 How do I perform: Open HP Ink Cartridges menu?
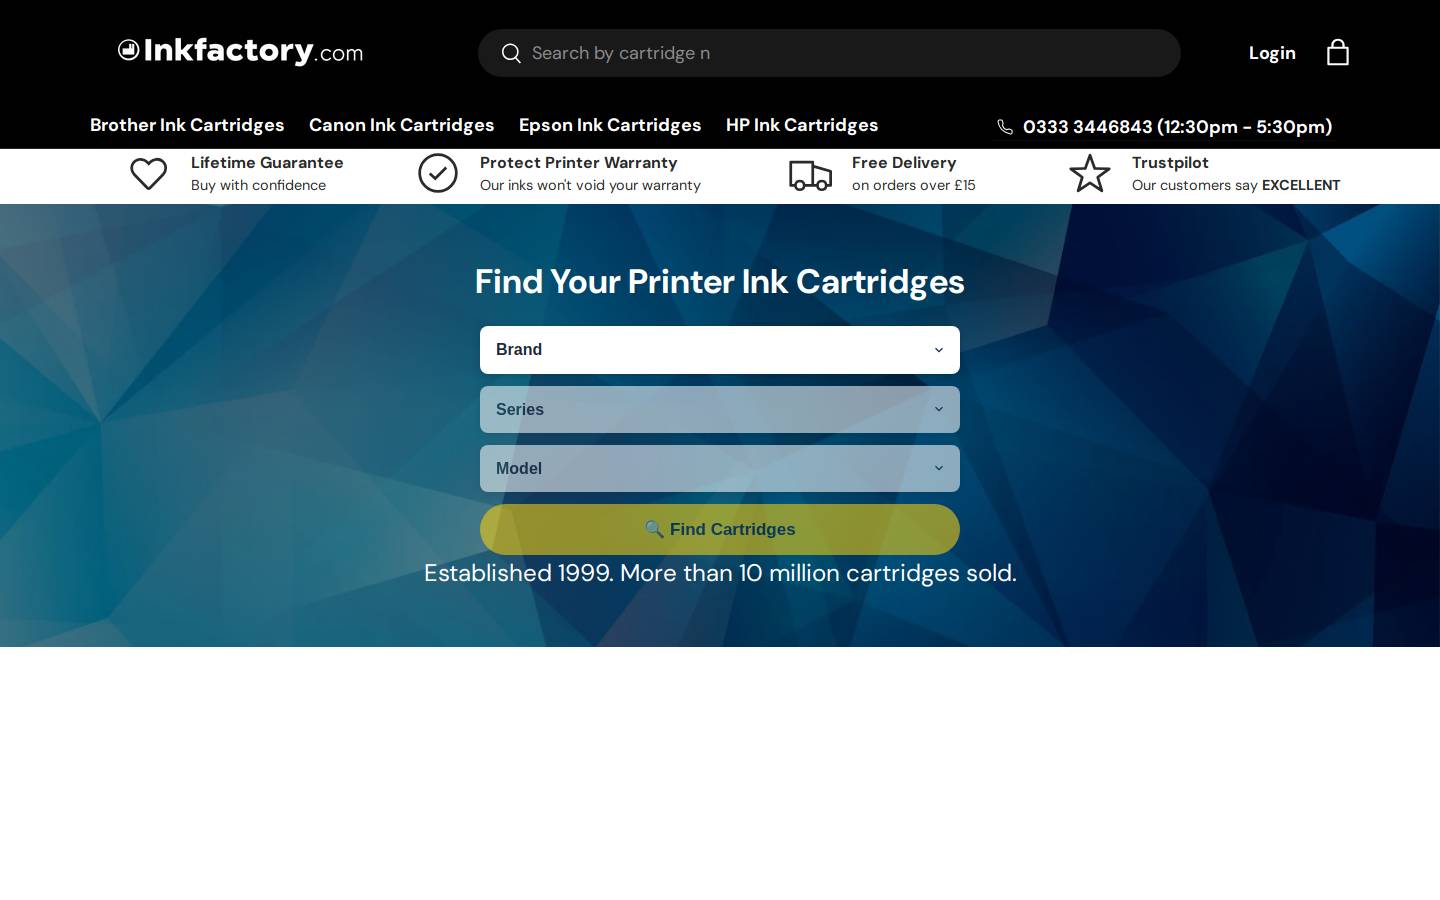point(802,125)
